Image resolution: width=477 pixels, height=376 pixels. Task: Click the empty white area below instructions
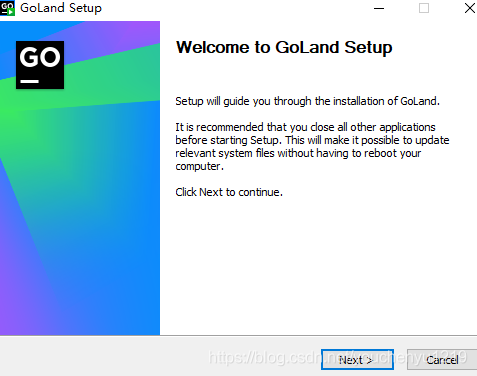click(x=318, y=267)
